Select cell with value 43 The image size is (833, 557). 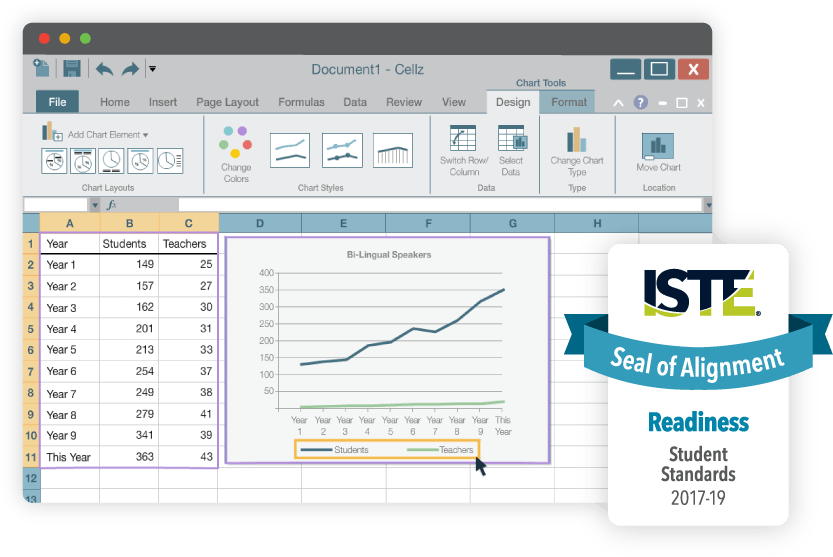(188, 457)
